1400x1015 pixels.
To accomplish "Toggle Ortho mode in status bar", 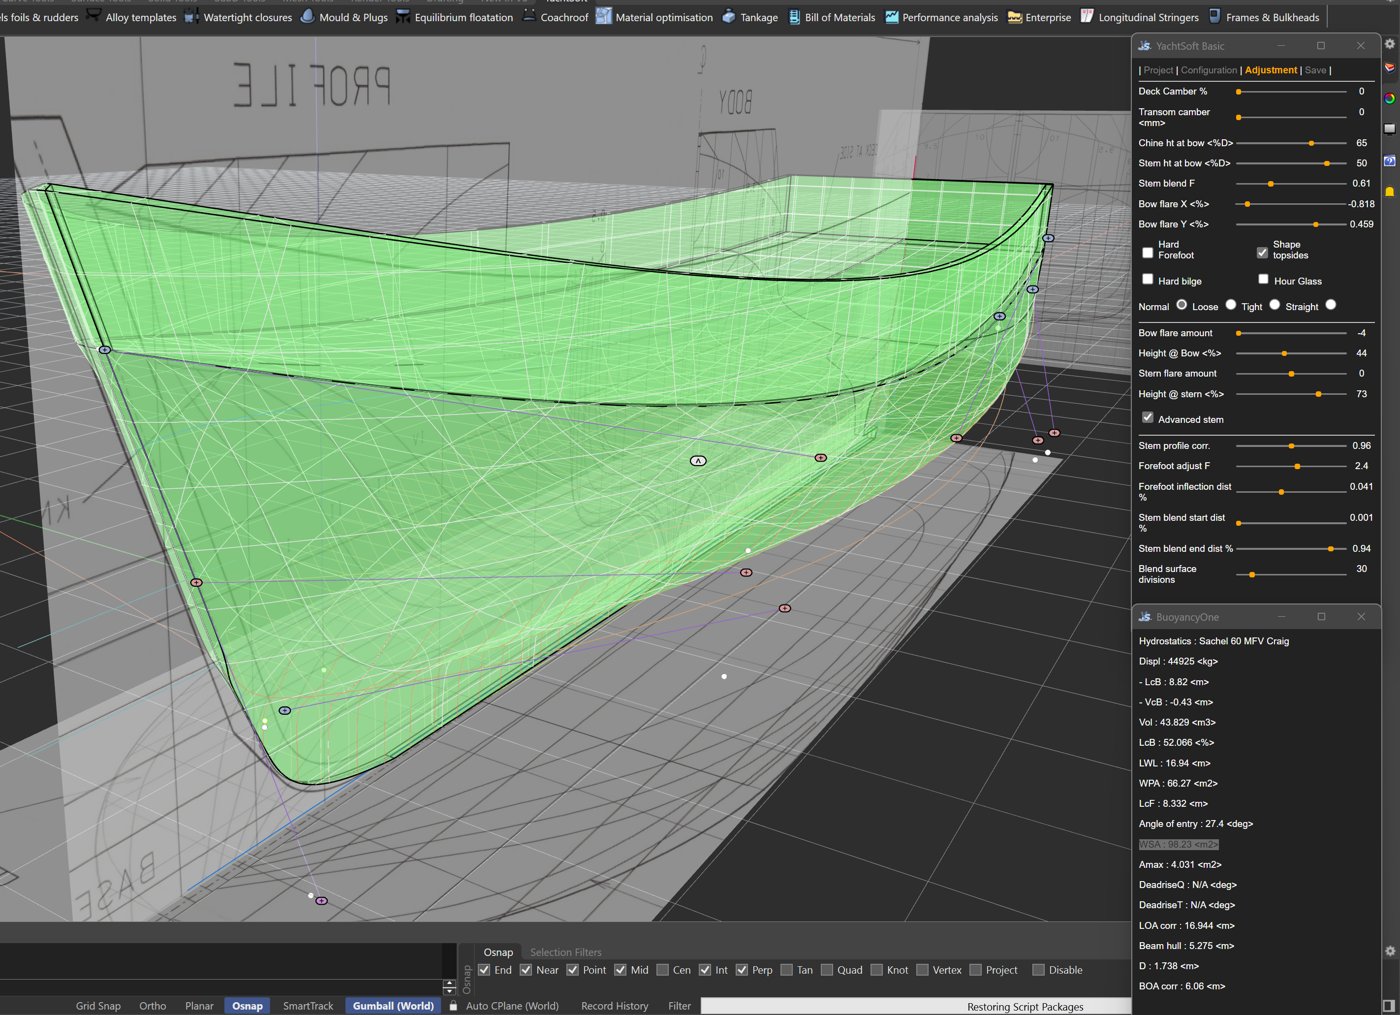I will pos(153,1006).
